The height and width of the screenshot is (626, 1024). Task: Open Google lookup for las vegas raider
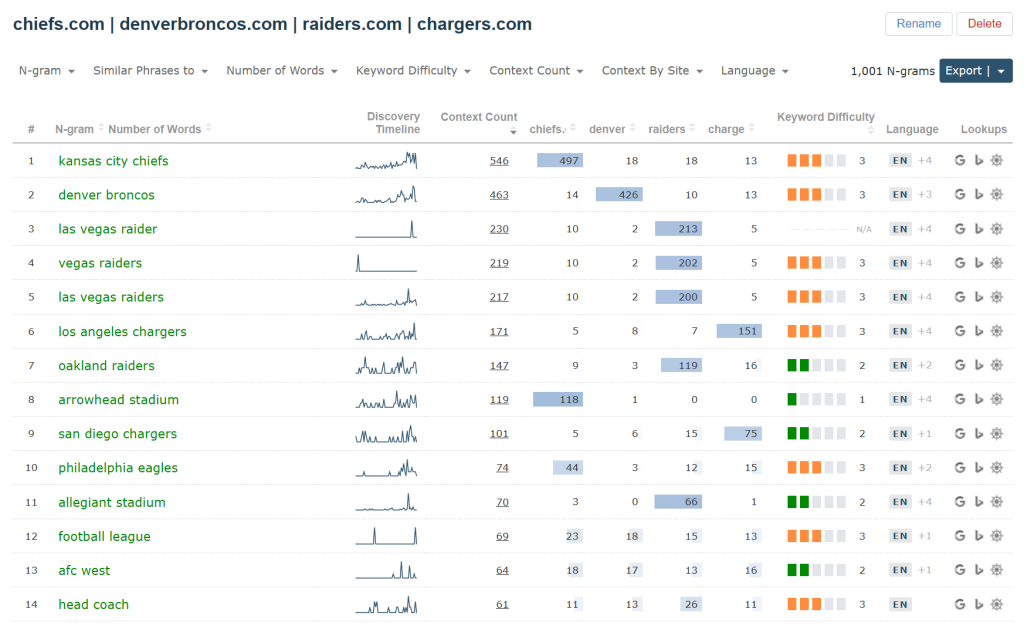pyautogui.click(x=959, y=229)
